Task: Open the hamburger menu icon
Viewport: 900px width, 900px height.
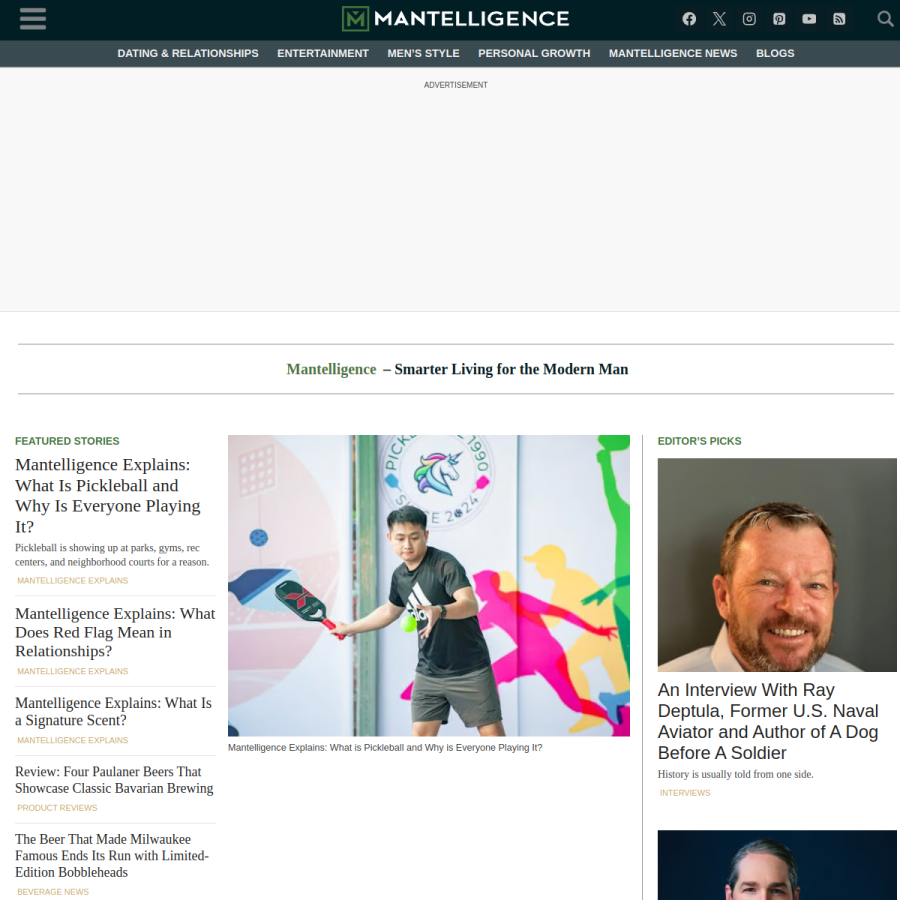Action: pos(33,18)
